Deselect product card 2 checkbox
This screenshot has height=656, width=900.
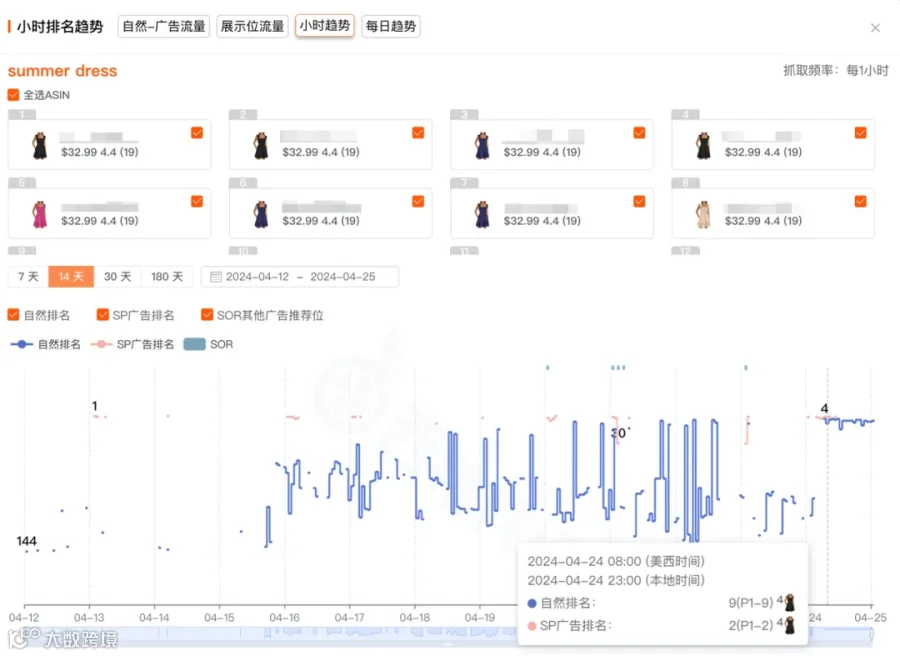point(418,133)
